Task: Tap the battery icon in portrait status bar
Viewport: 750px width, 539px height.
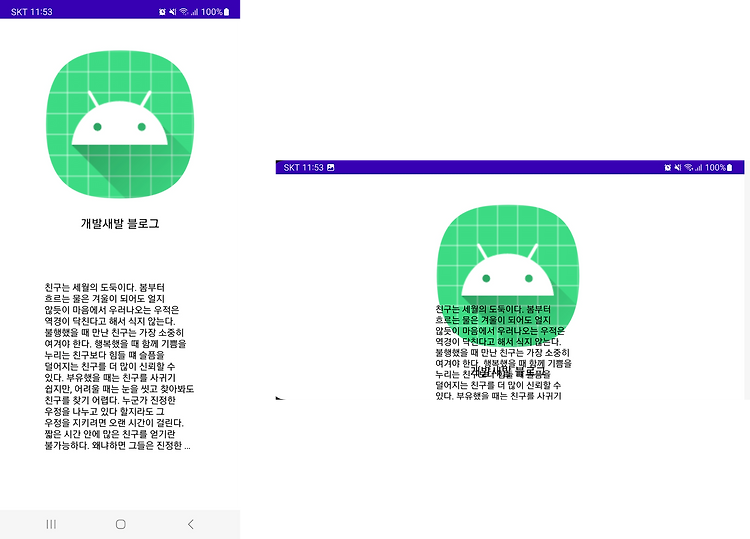Action: click(x=226, y=12)
